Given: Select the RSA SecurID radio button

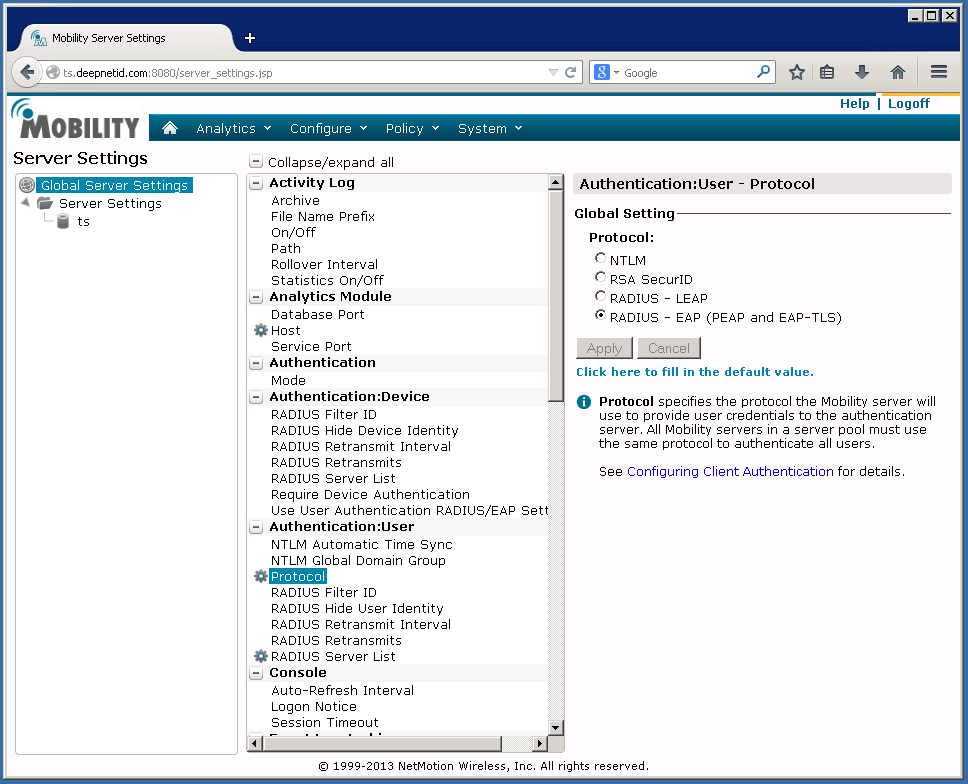Looking at the screenshot, I should 601,278.
